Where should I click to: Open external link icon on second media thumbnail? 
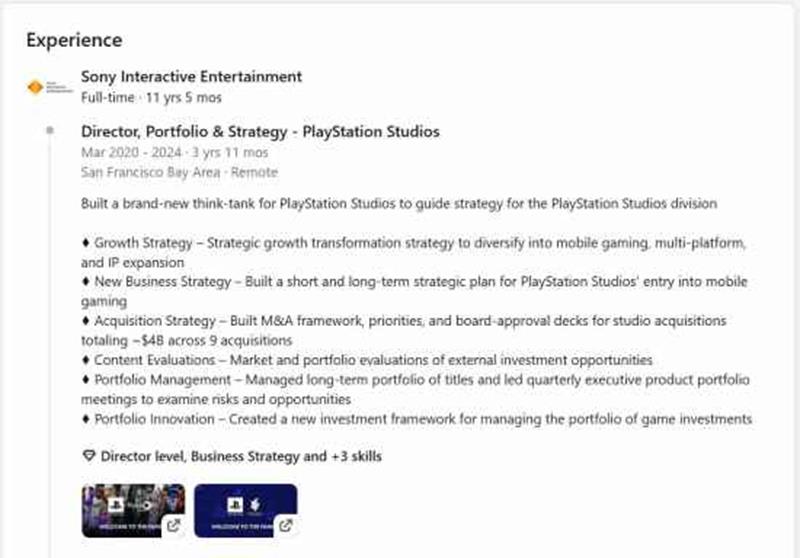(x=285, y=525)
